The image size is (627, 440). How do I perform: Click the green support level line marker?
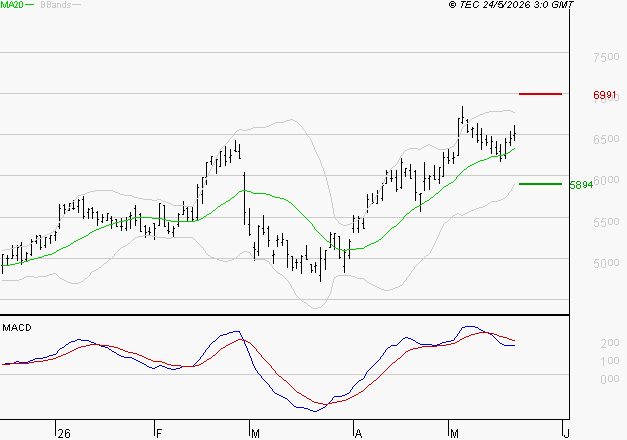pyautogui.click(x=540, y=184)
